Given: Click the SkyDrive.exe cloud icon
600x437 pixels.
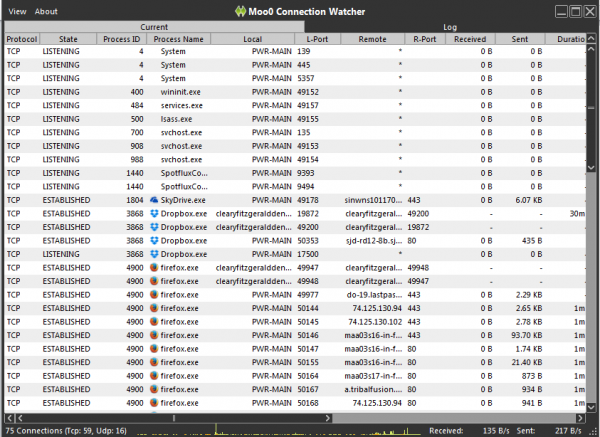Looking at the screenshot, I should (154, 200).
